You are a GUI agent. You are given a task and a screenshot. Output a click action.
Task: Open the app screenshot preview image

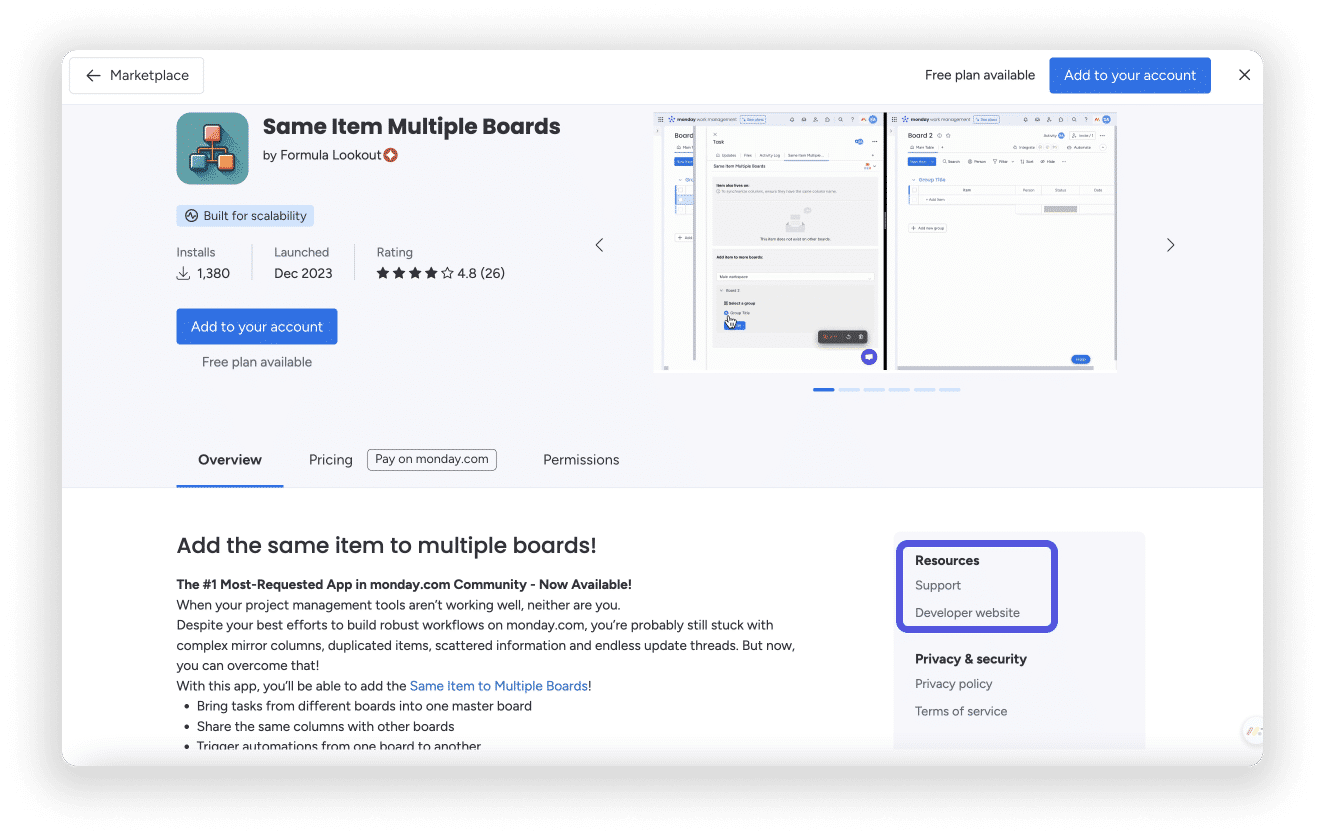884,242
